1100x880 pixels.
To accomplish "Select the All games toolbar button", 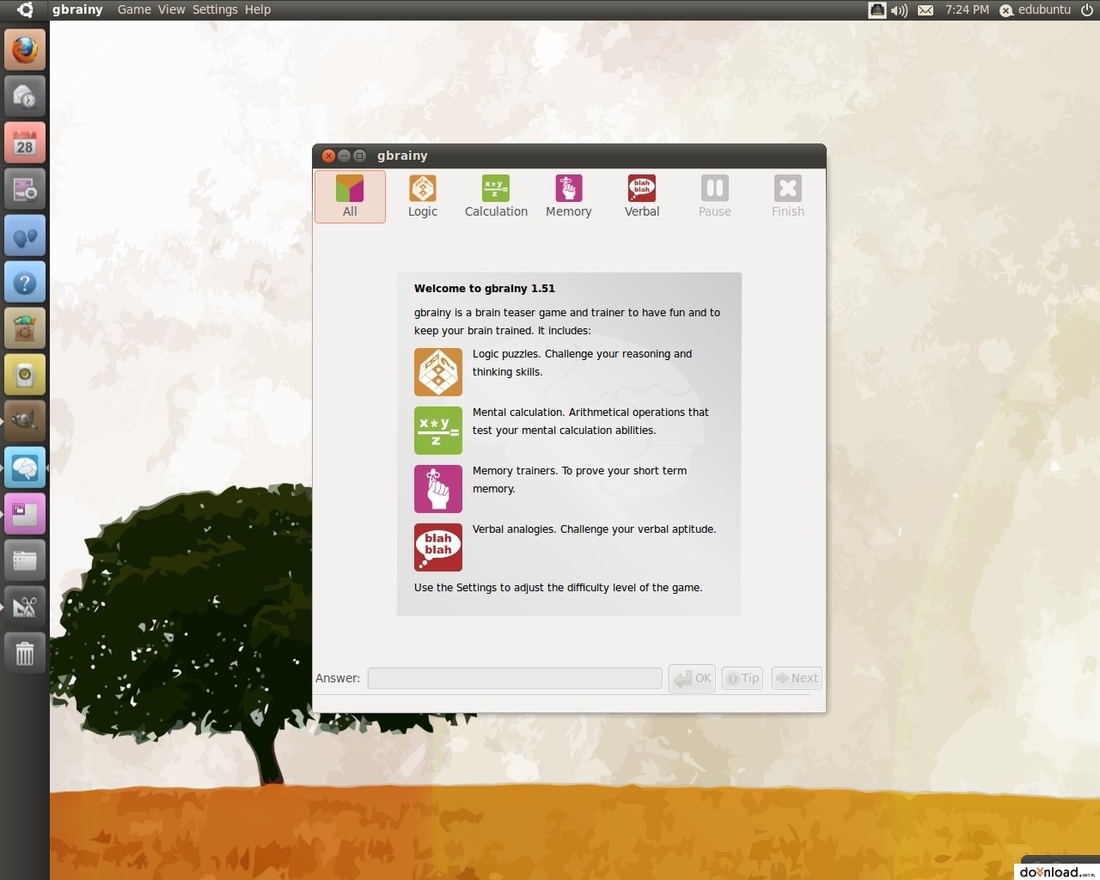I will point(350,196).
